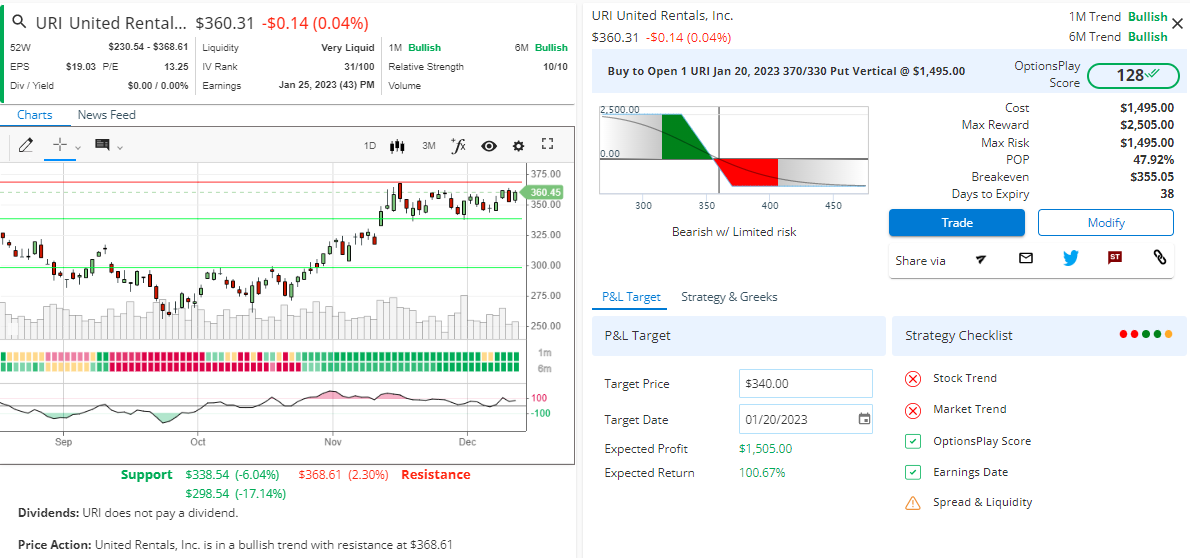
Task: Click the Strategy Checklist colored dots
Action: [x=1146, y=334]
